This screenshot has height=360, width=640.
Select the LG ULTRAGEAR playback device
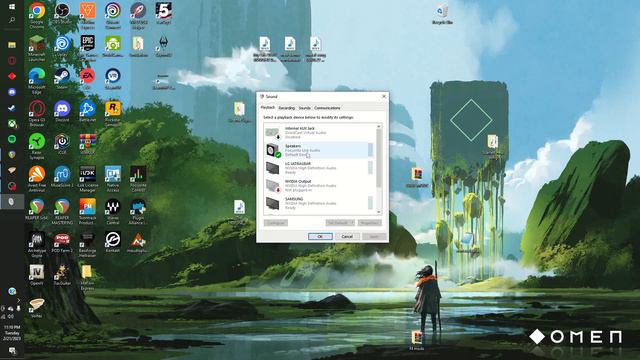(320, 168)
